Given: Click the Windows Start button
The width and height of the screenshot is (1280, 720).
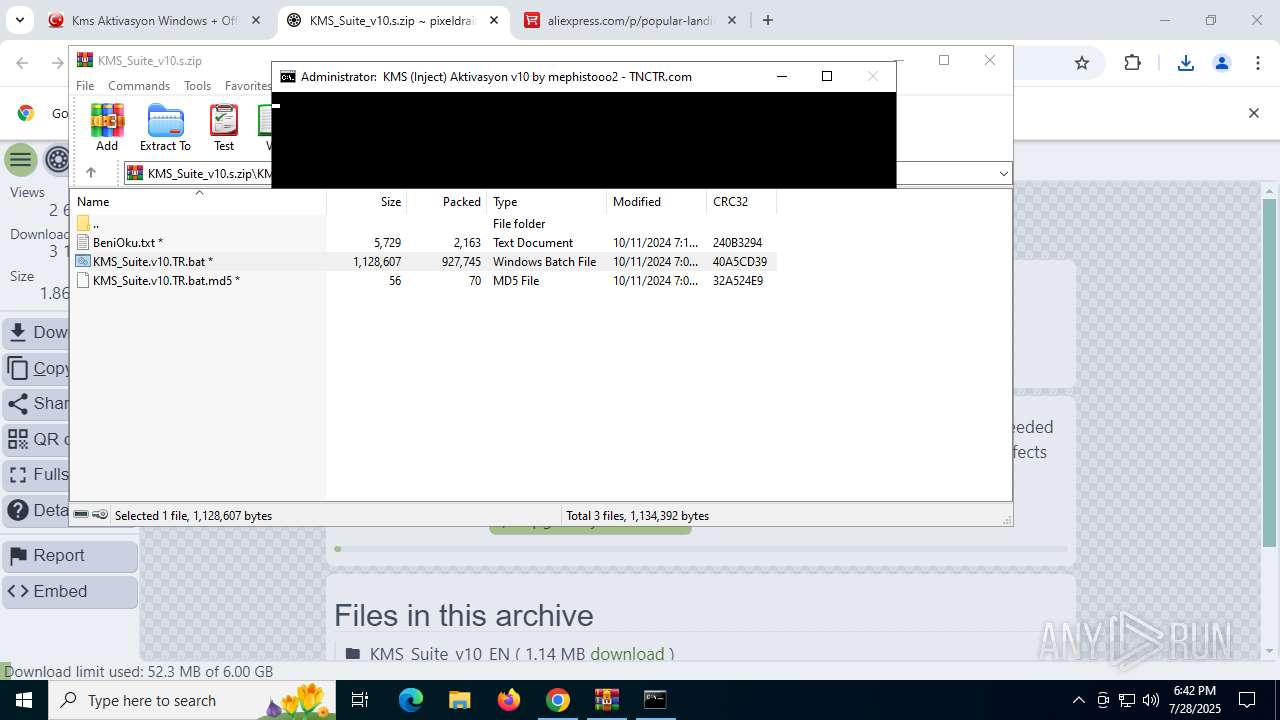Looking at the screenshot, I should 24,700.
